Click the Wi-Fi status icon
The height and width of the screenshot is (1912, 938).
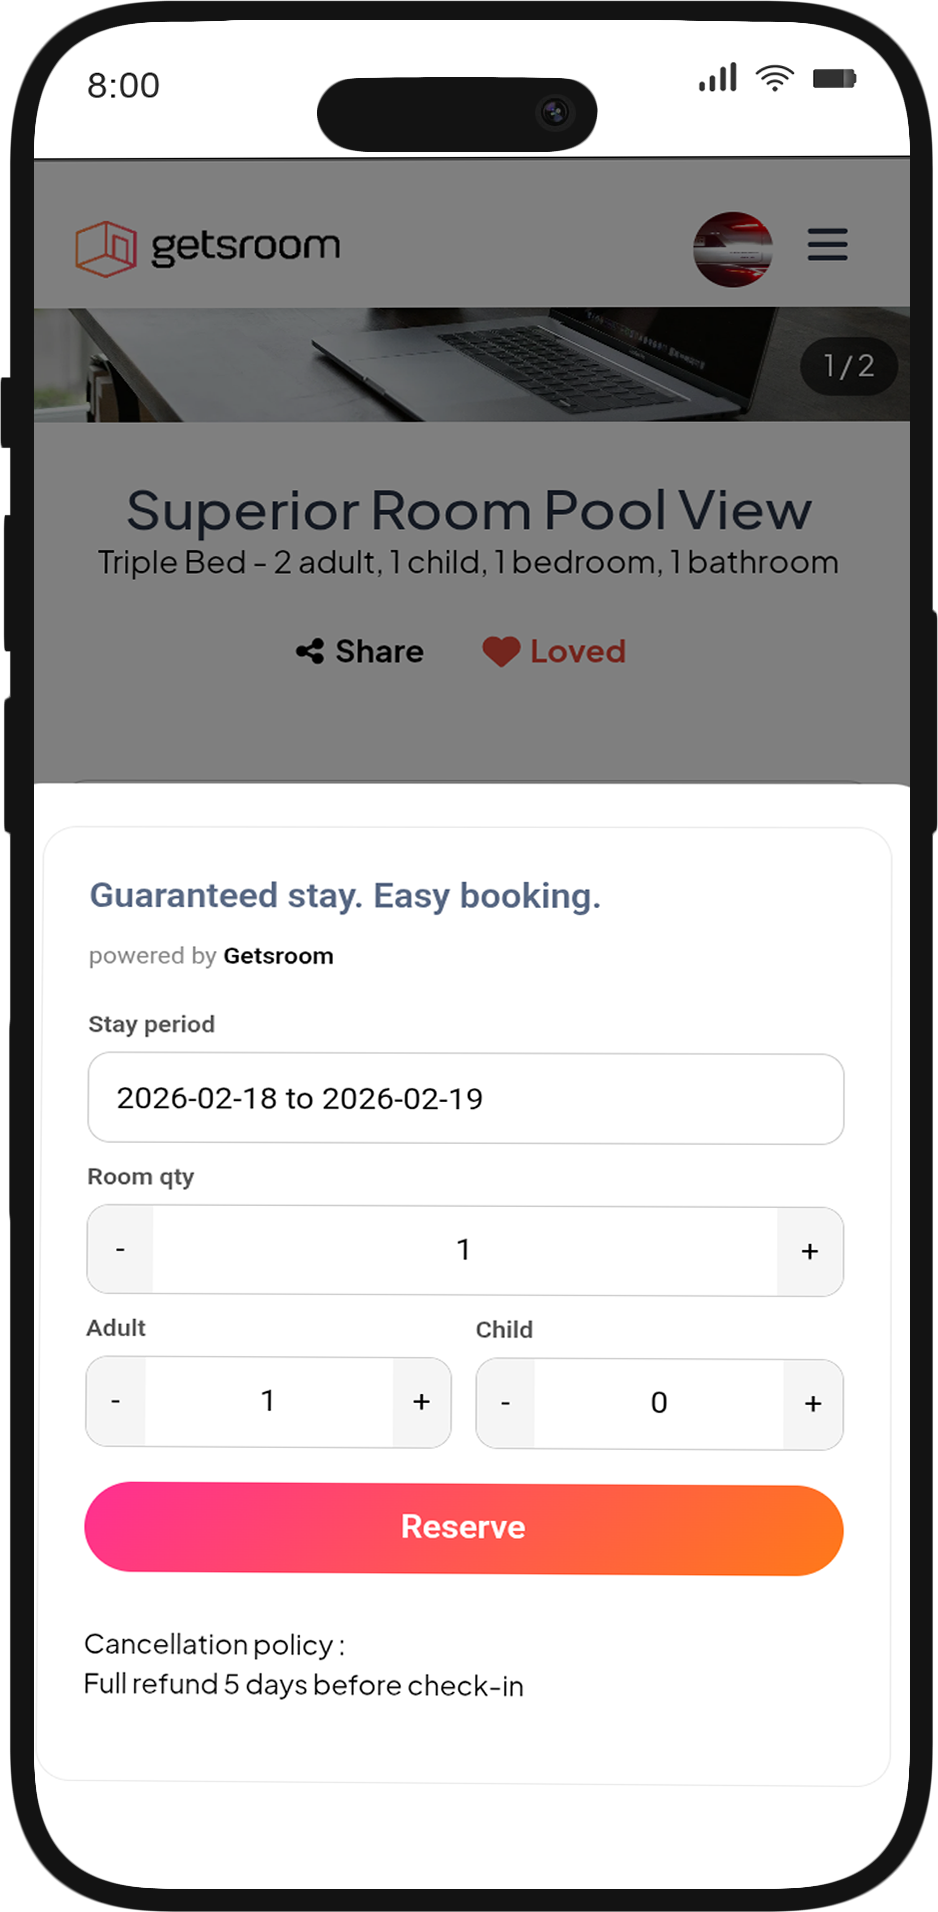[x=774, y=76]
